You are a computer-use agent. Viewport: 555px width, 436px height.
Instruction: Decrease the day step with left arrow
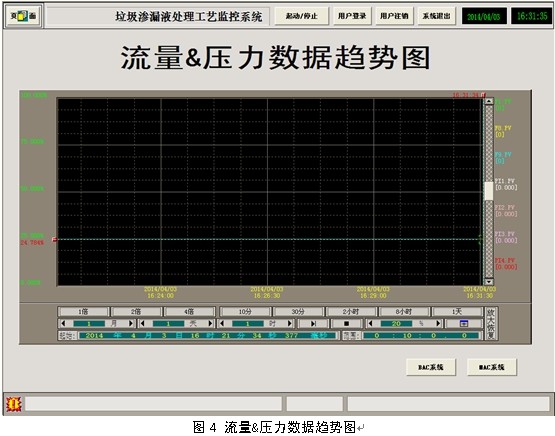(143, 323)
